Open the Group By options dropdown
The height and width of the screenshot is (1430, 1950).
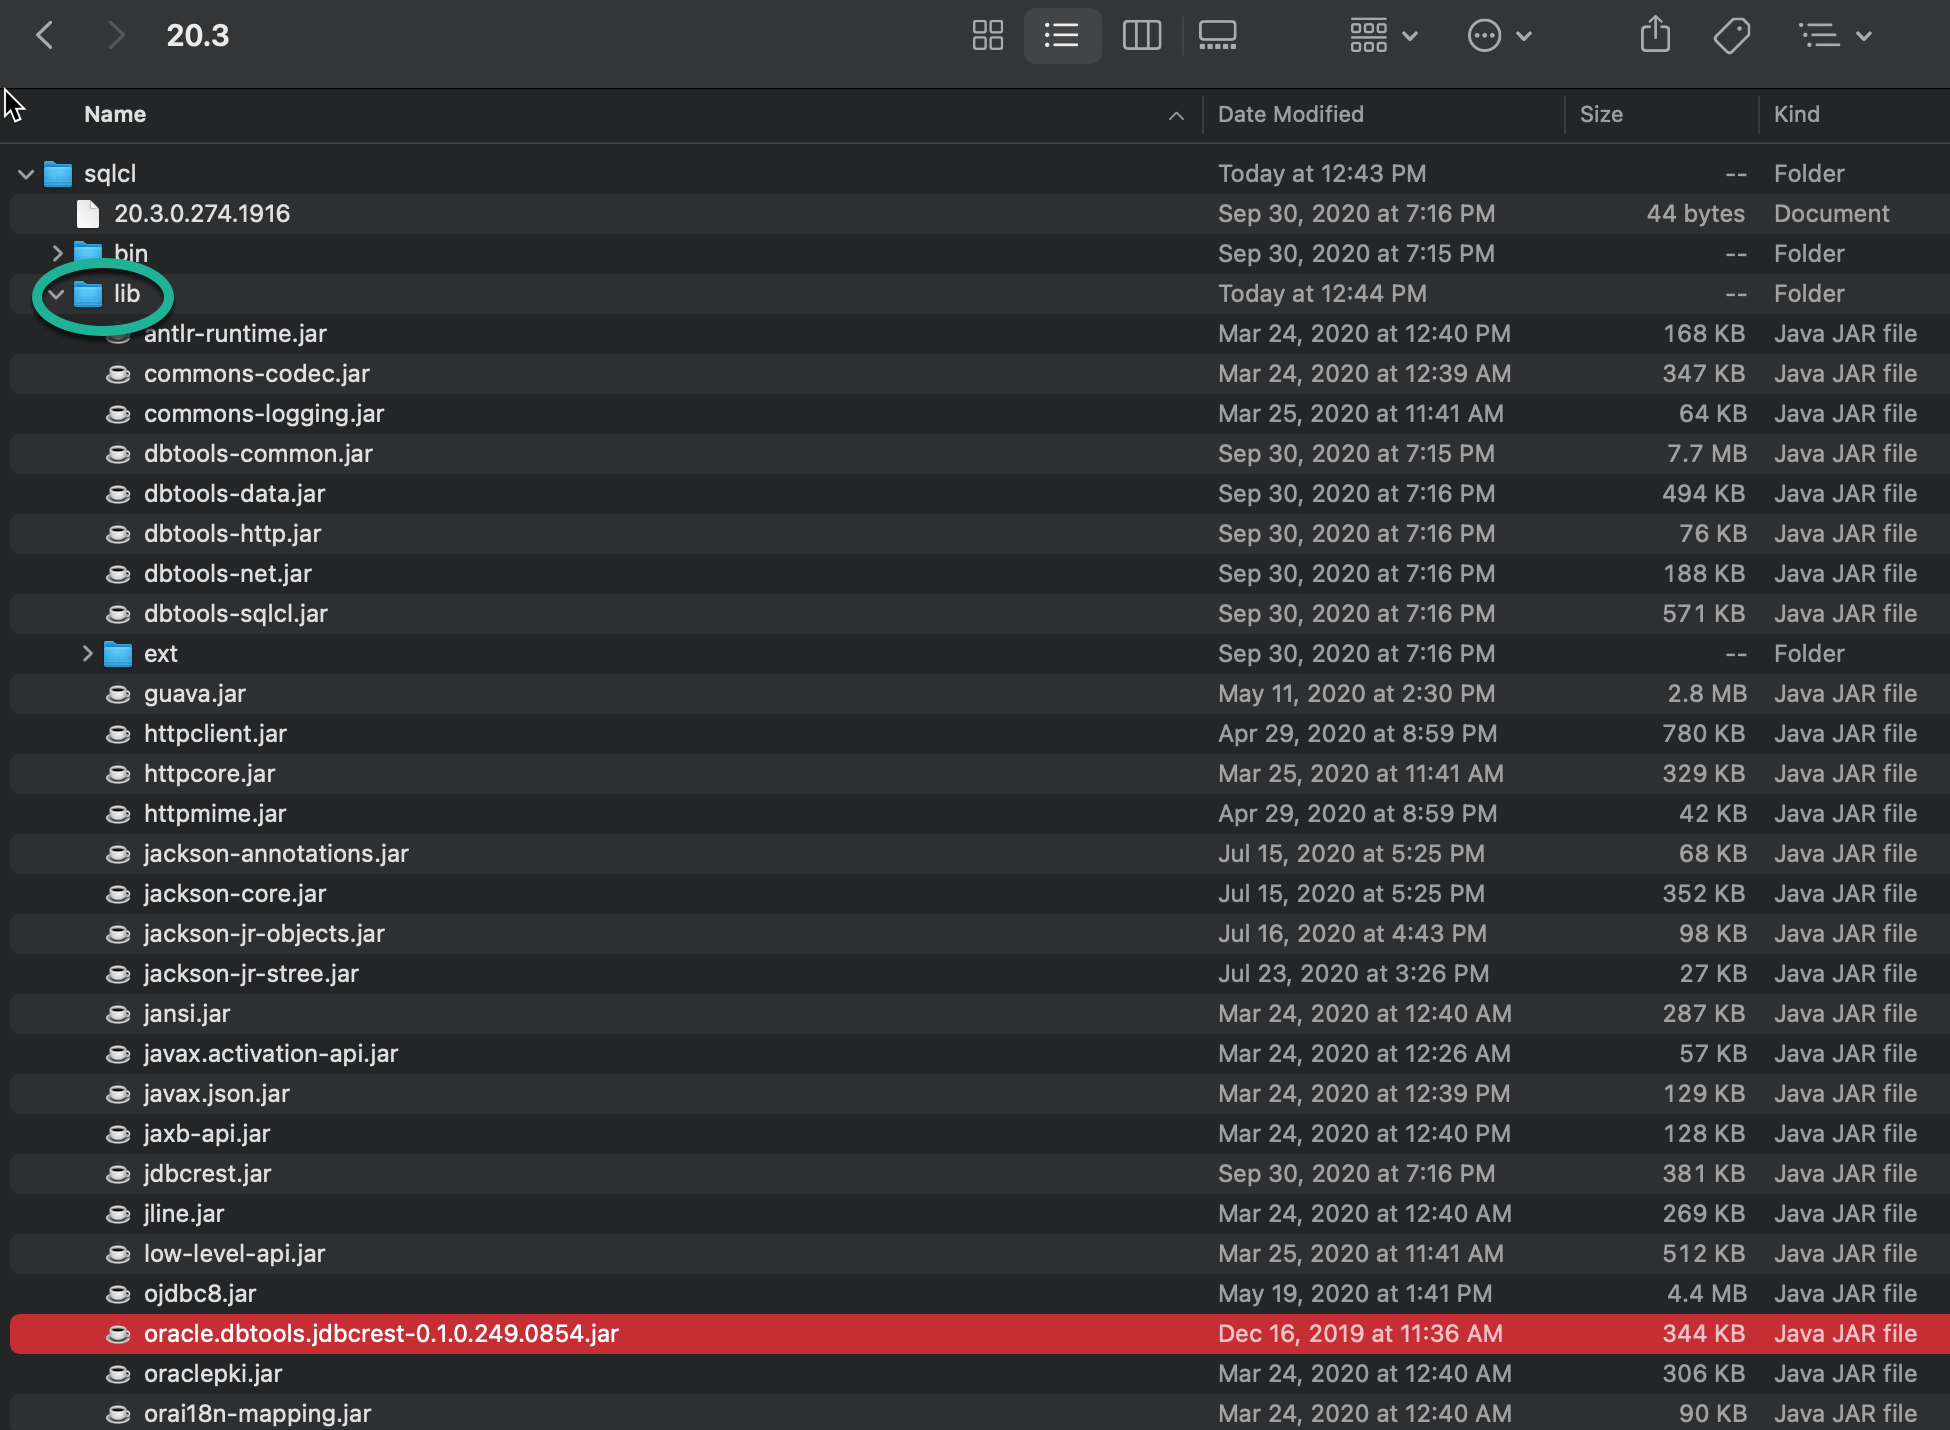[1383, 36]
